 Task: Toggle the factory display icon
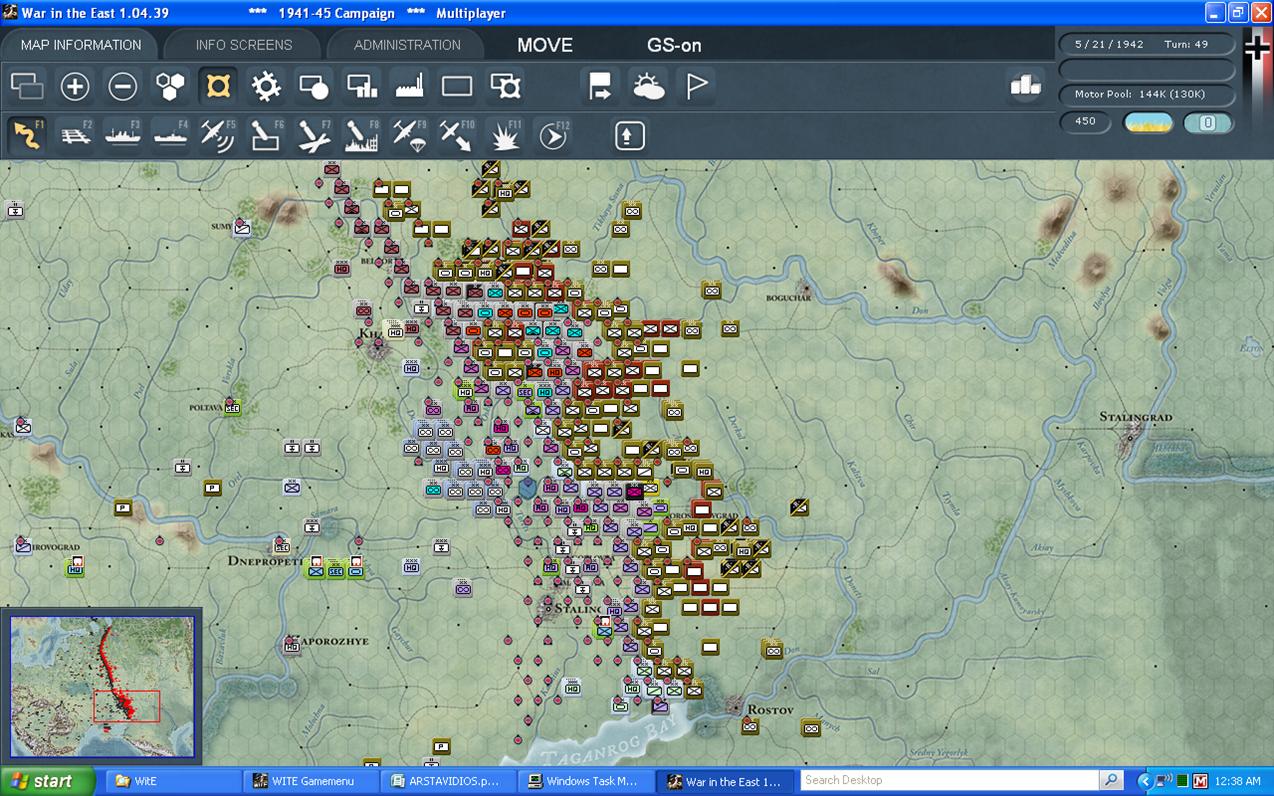(x=410, y=87)
